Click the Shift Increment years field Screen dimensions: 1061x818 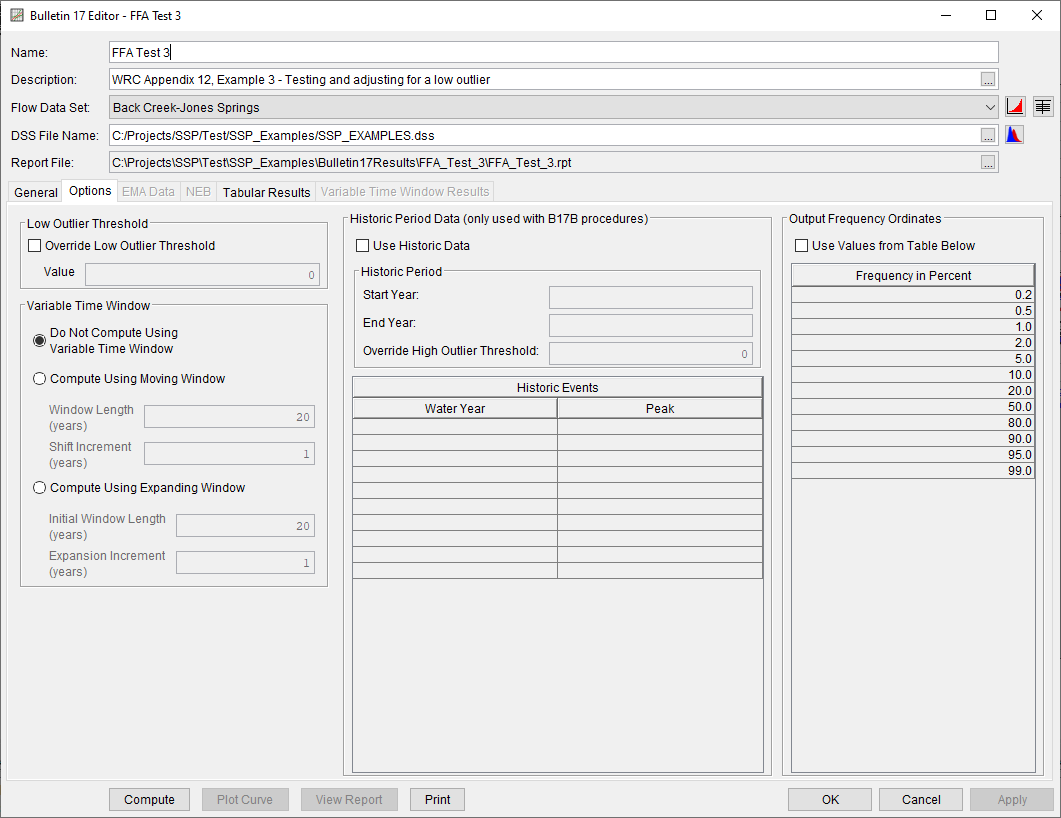pos(229,453)
